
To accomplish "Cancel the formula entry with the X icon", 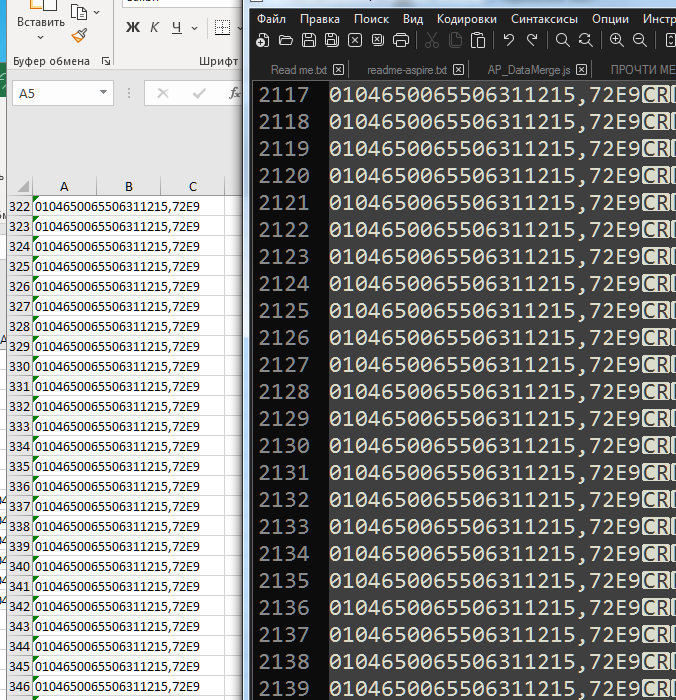I will 163,93.
